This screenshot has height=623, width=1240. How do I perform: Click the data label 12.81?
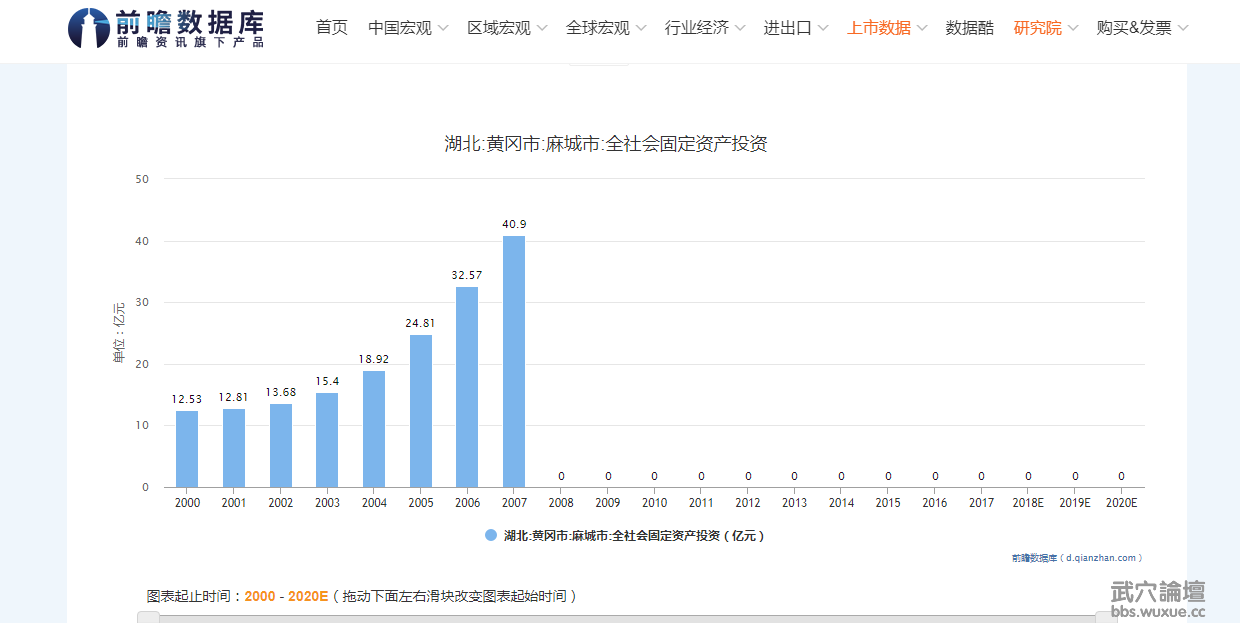point(234,397)
